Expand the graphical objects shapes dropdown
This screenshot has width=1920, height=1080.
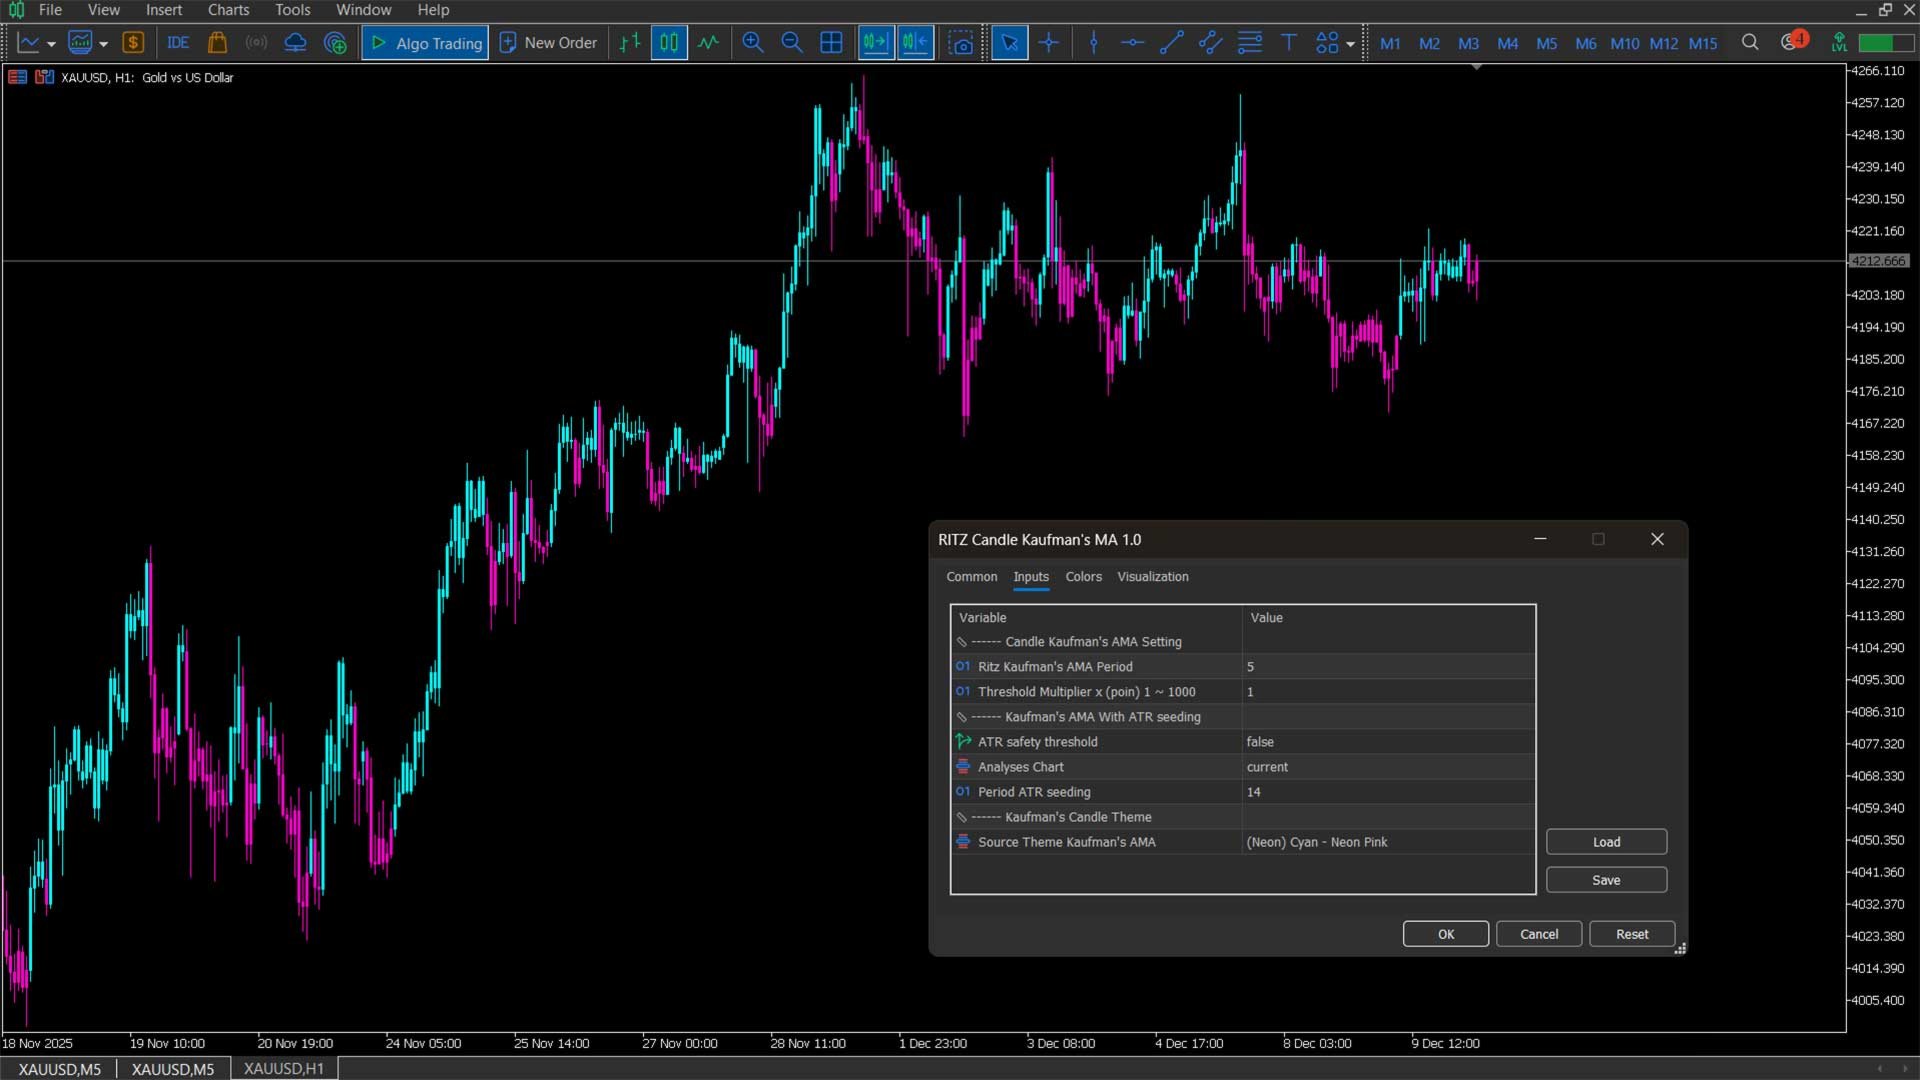coord(1350,44)
